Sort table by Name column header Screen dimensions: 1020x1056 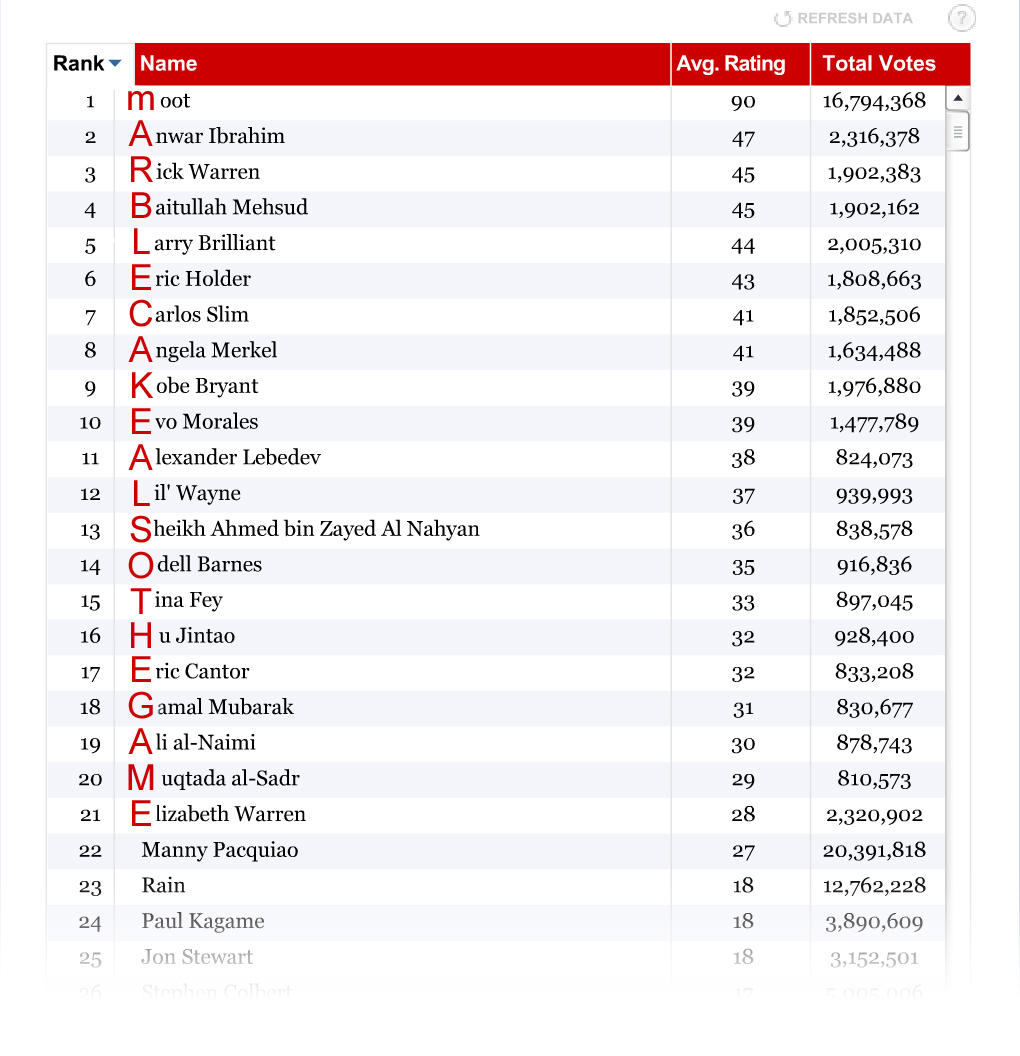[168, 64]
